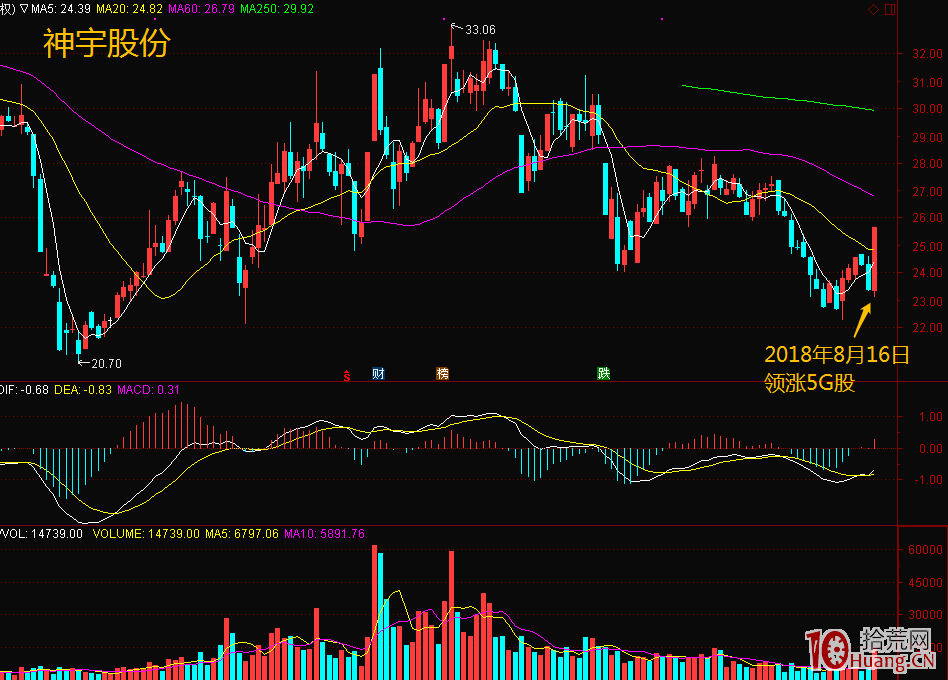Click the 20.70 low price label
The height and width of the screenshot is (680, 948).
106,363
